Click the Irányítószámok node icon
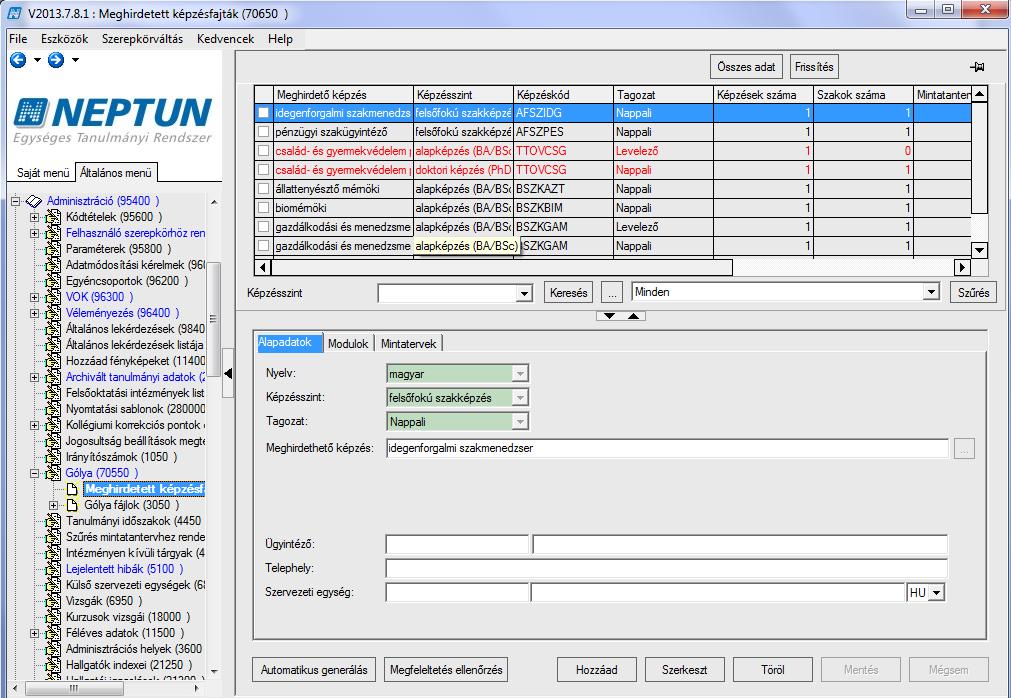 click(x=54, y=457)
